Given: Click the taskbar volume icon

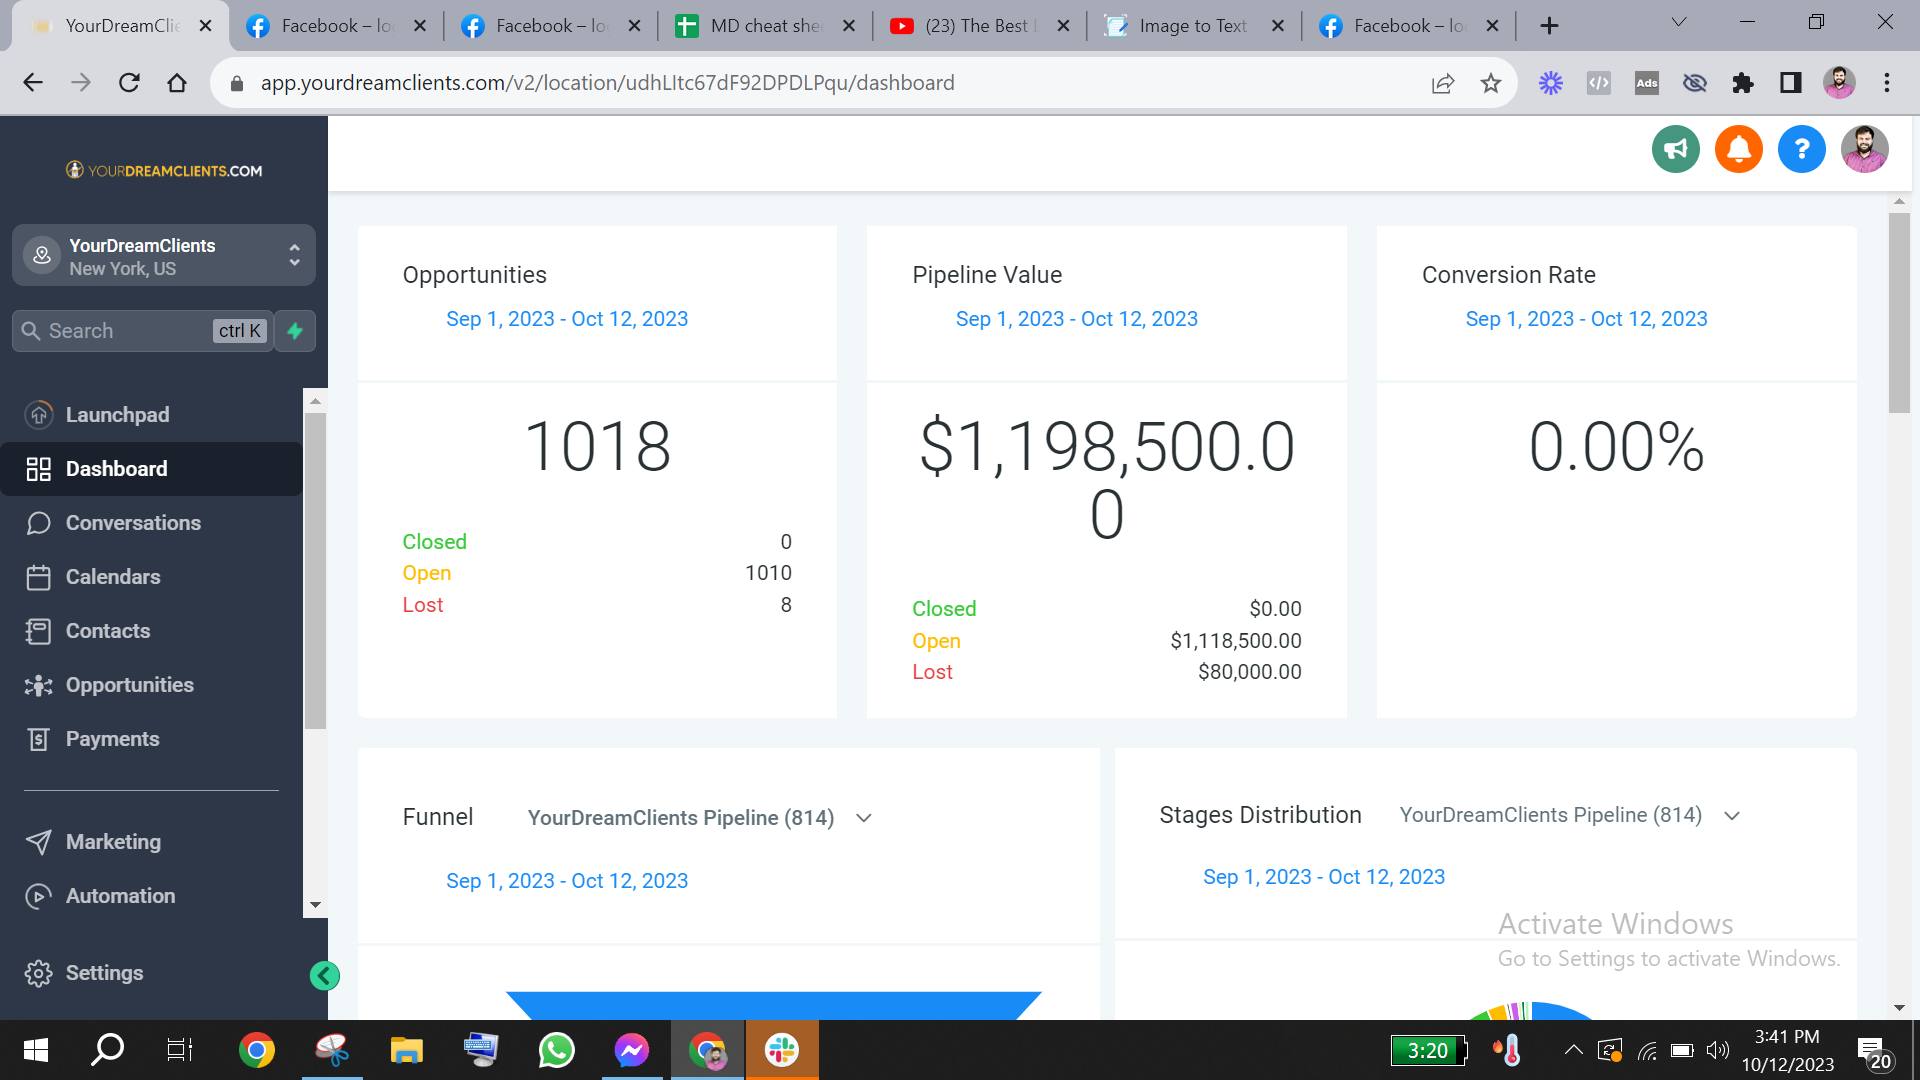Looking at the screenshot, I should click(1717, 1050).
